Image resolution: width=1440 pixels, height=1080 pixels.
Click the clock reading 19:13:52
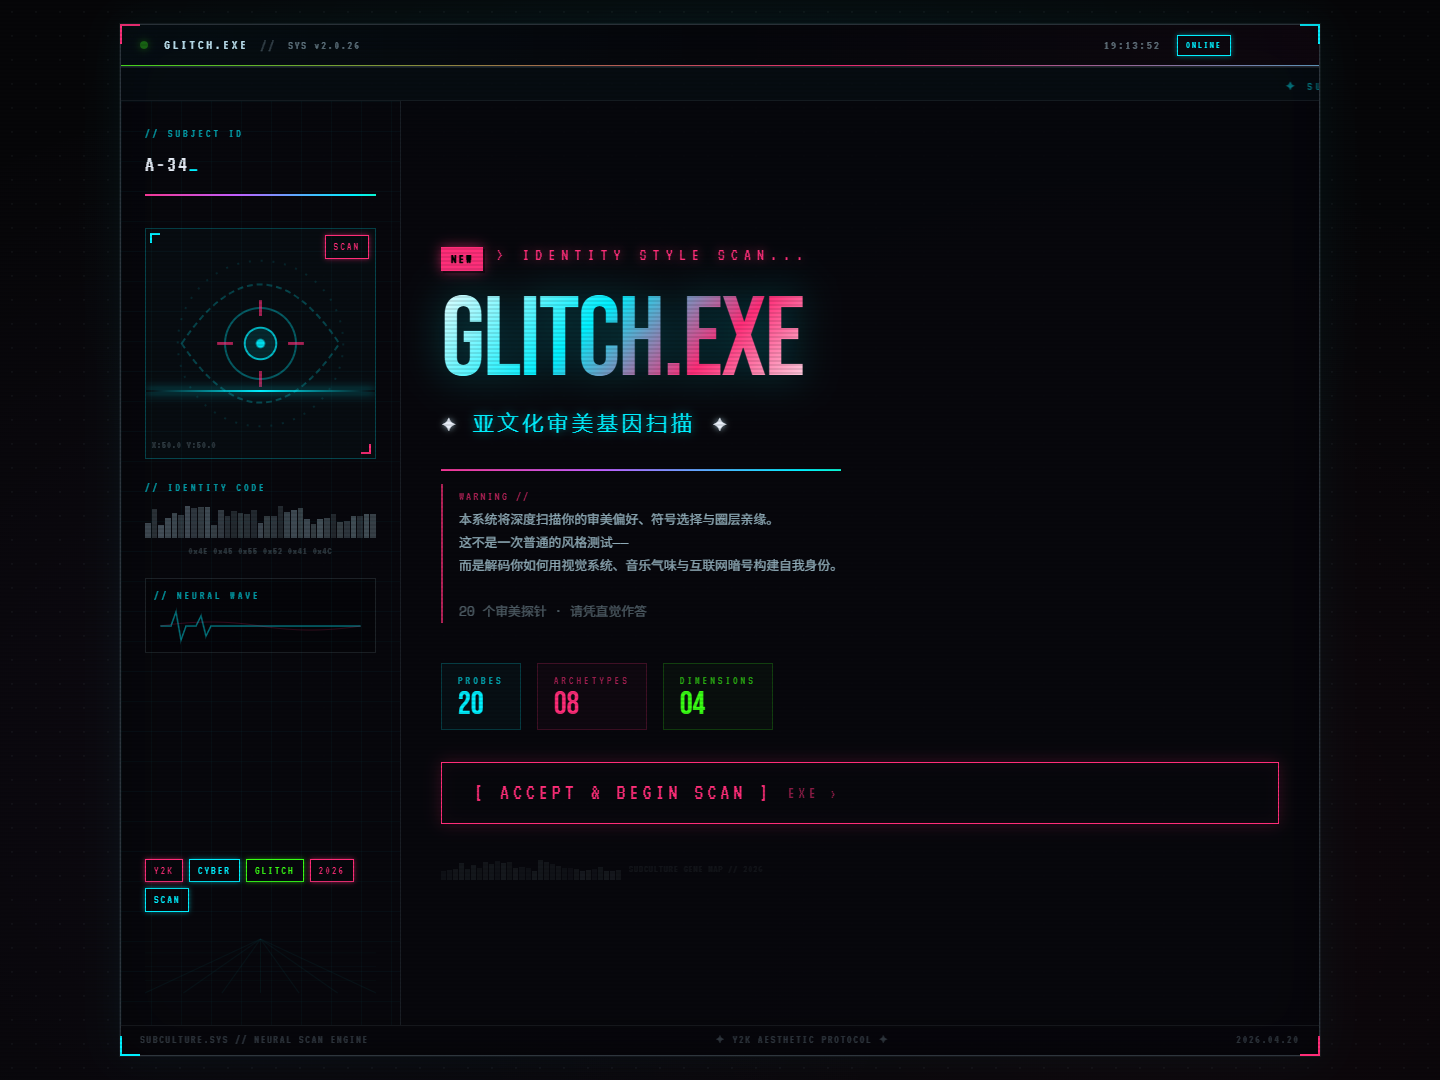1132,46
